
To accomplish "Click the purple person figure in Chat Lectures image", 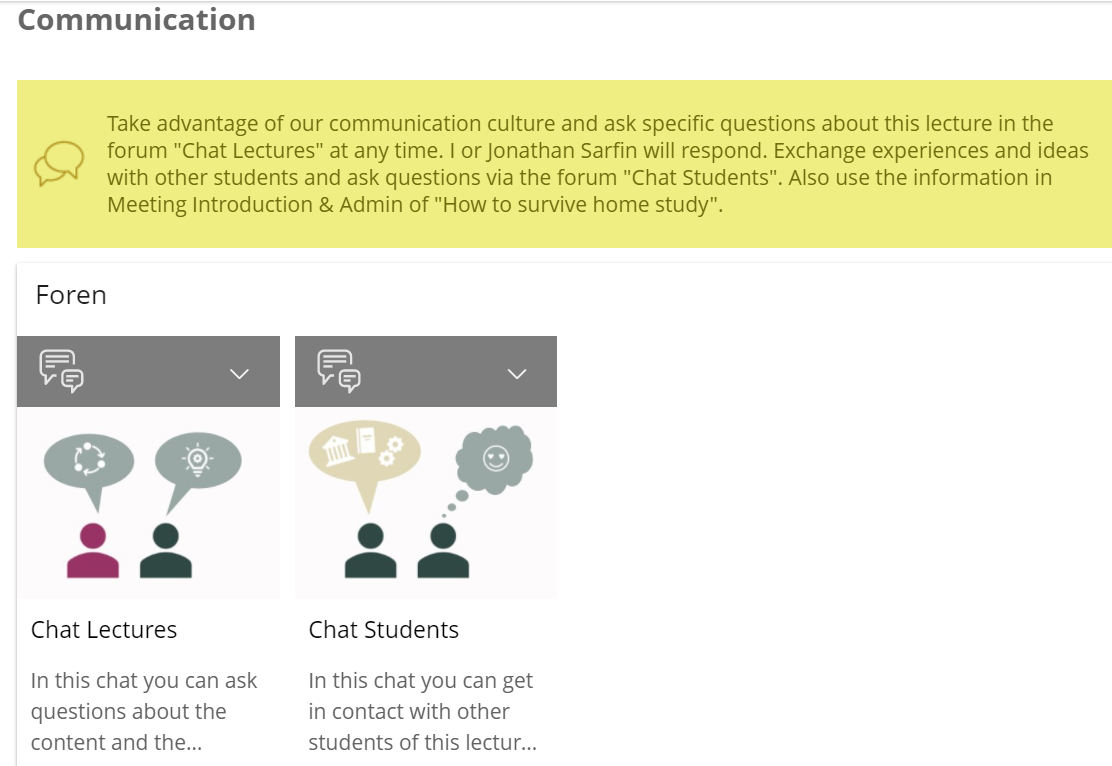I will [93, 551].
